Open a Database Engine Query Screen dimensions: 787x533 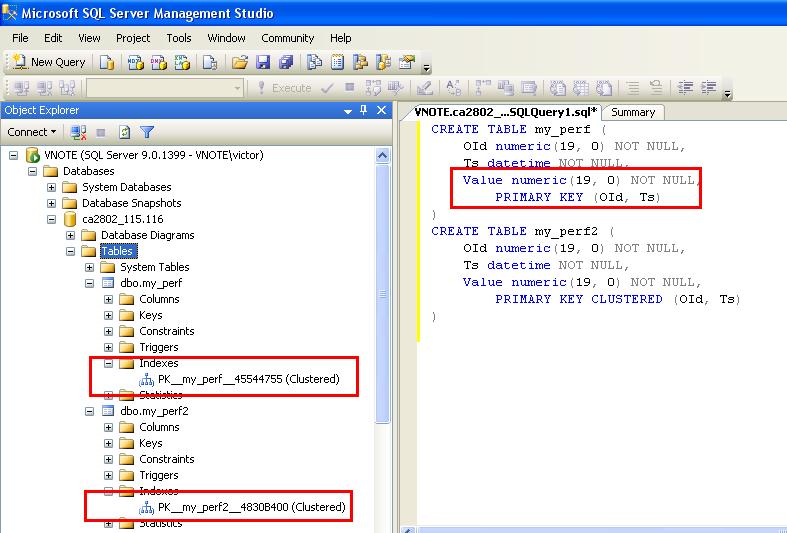pos(107,62)
